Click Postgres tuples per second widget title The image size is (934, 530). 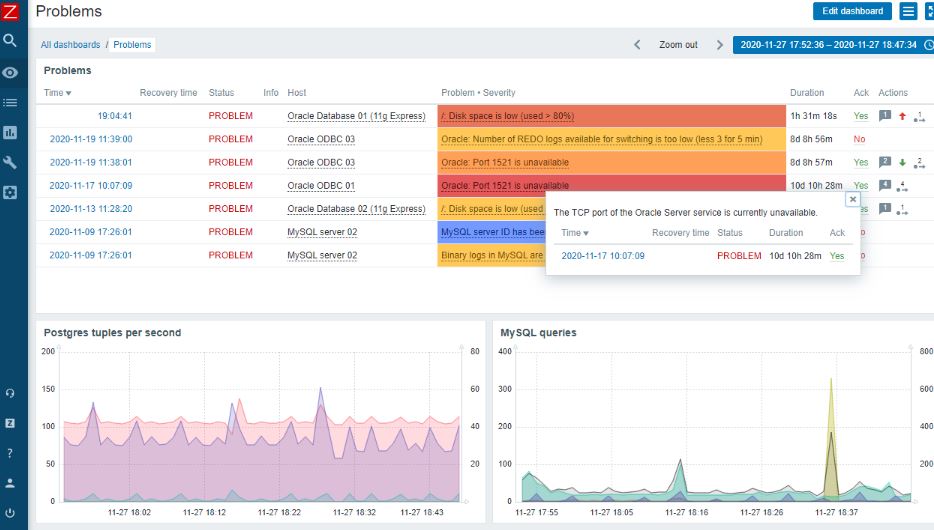point(113,333)
